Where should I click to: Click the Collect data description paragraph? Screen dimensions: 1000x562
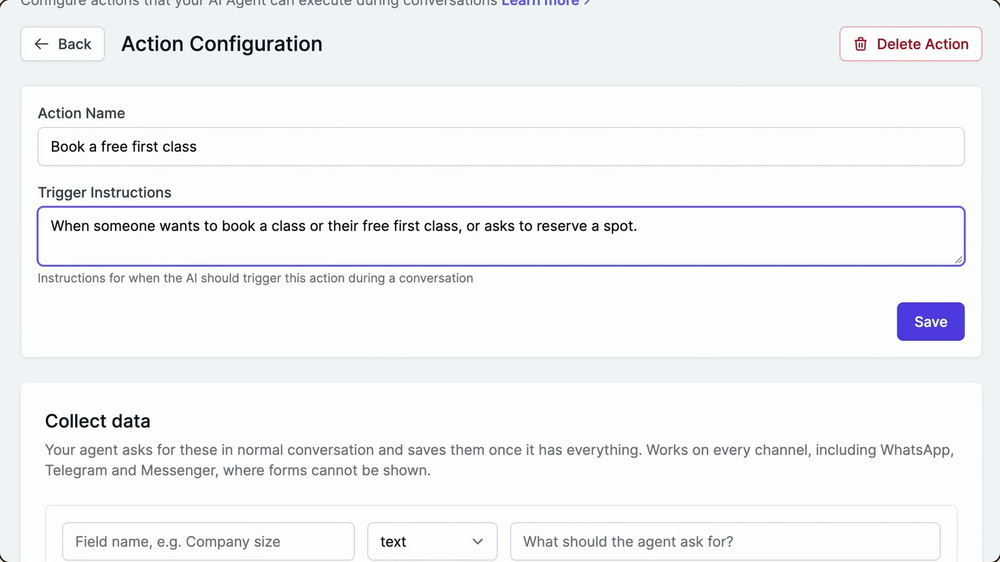[499, 460]
